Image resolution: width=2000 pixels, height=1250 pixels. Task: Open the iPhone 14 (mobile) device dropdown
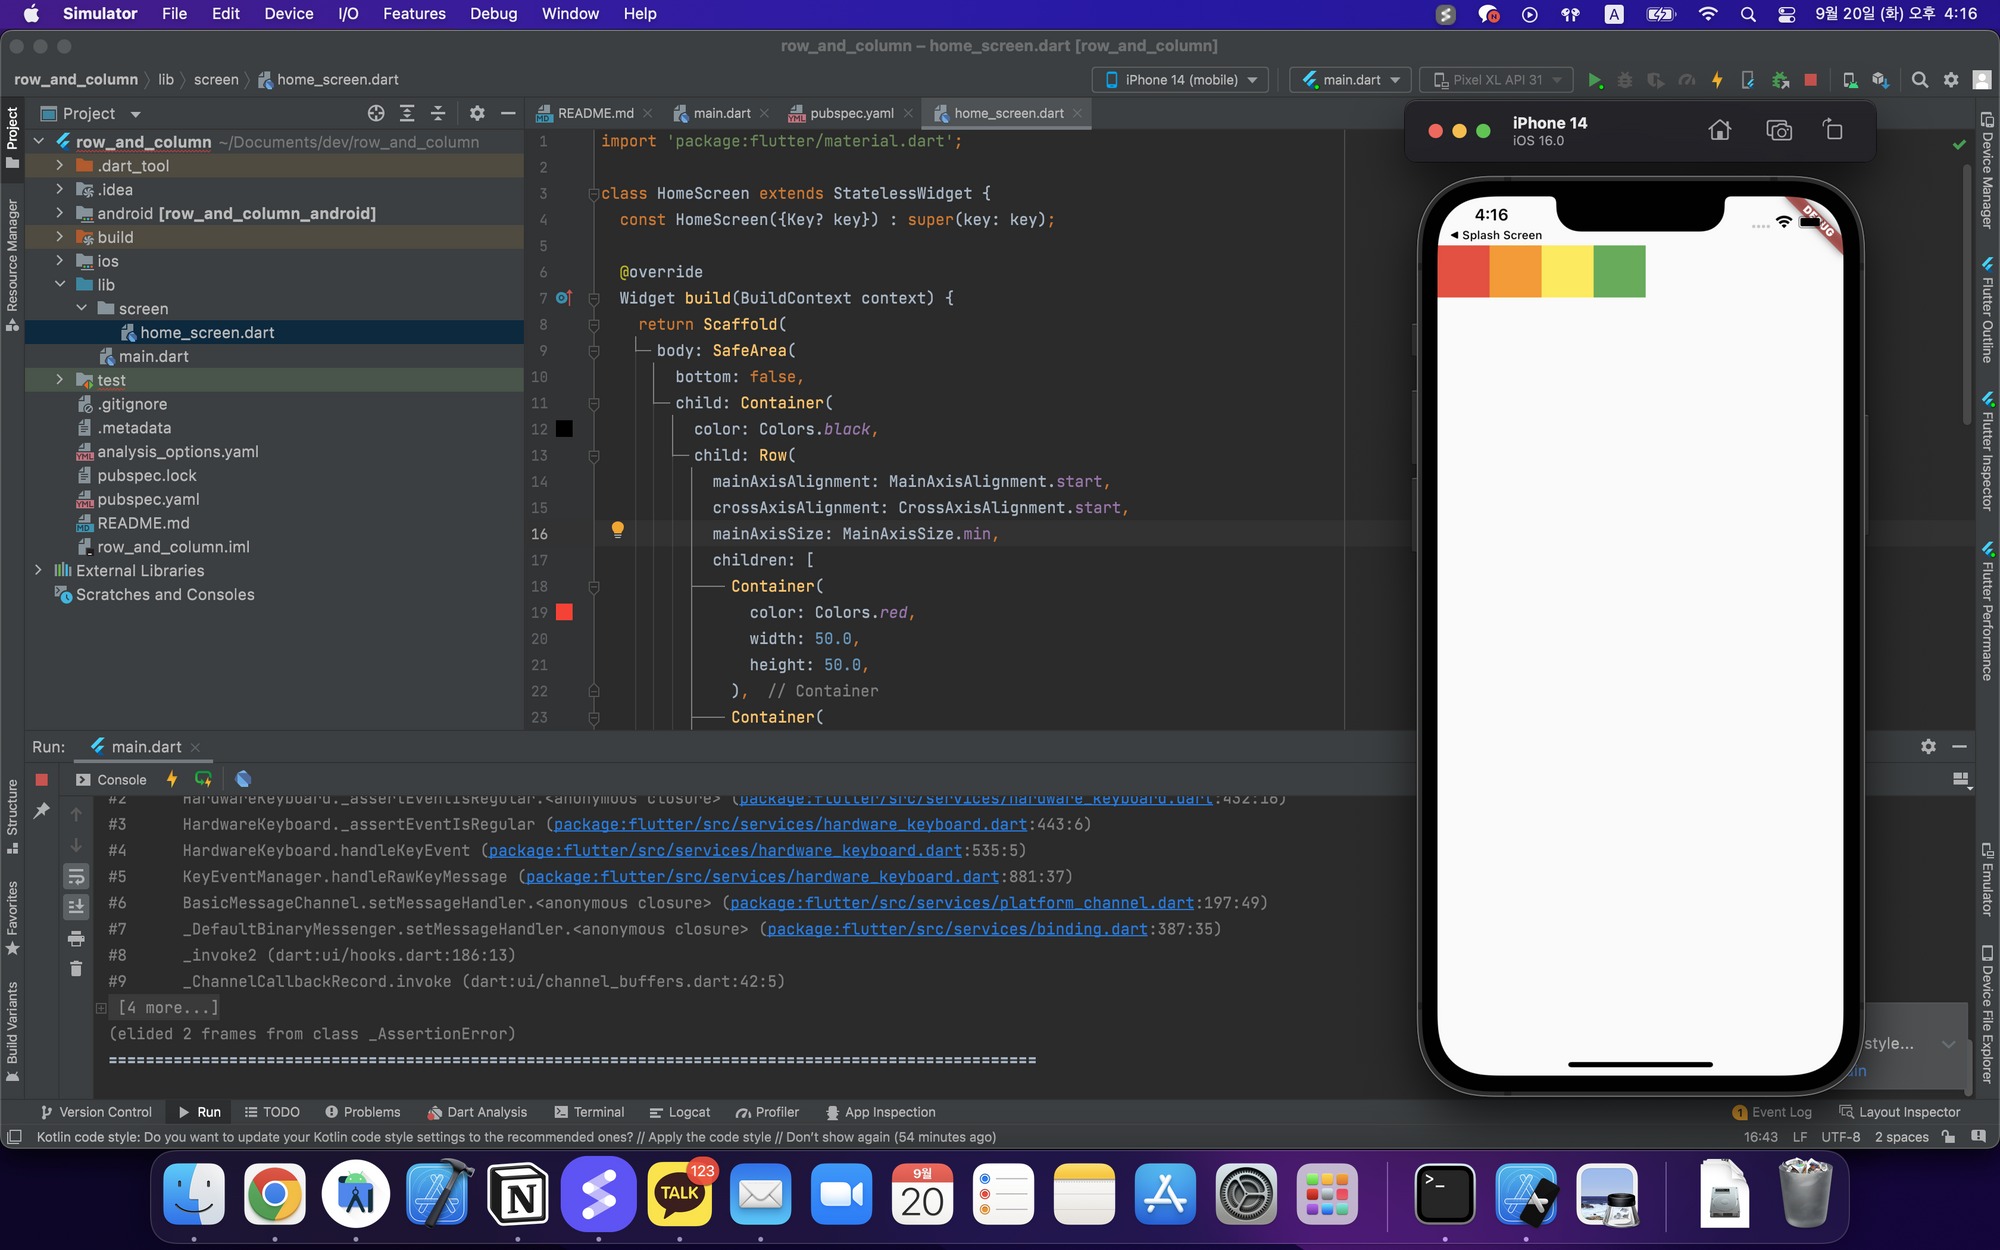point(1181,80)
